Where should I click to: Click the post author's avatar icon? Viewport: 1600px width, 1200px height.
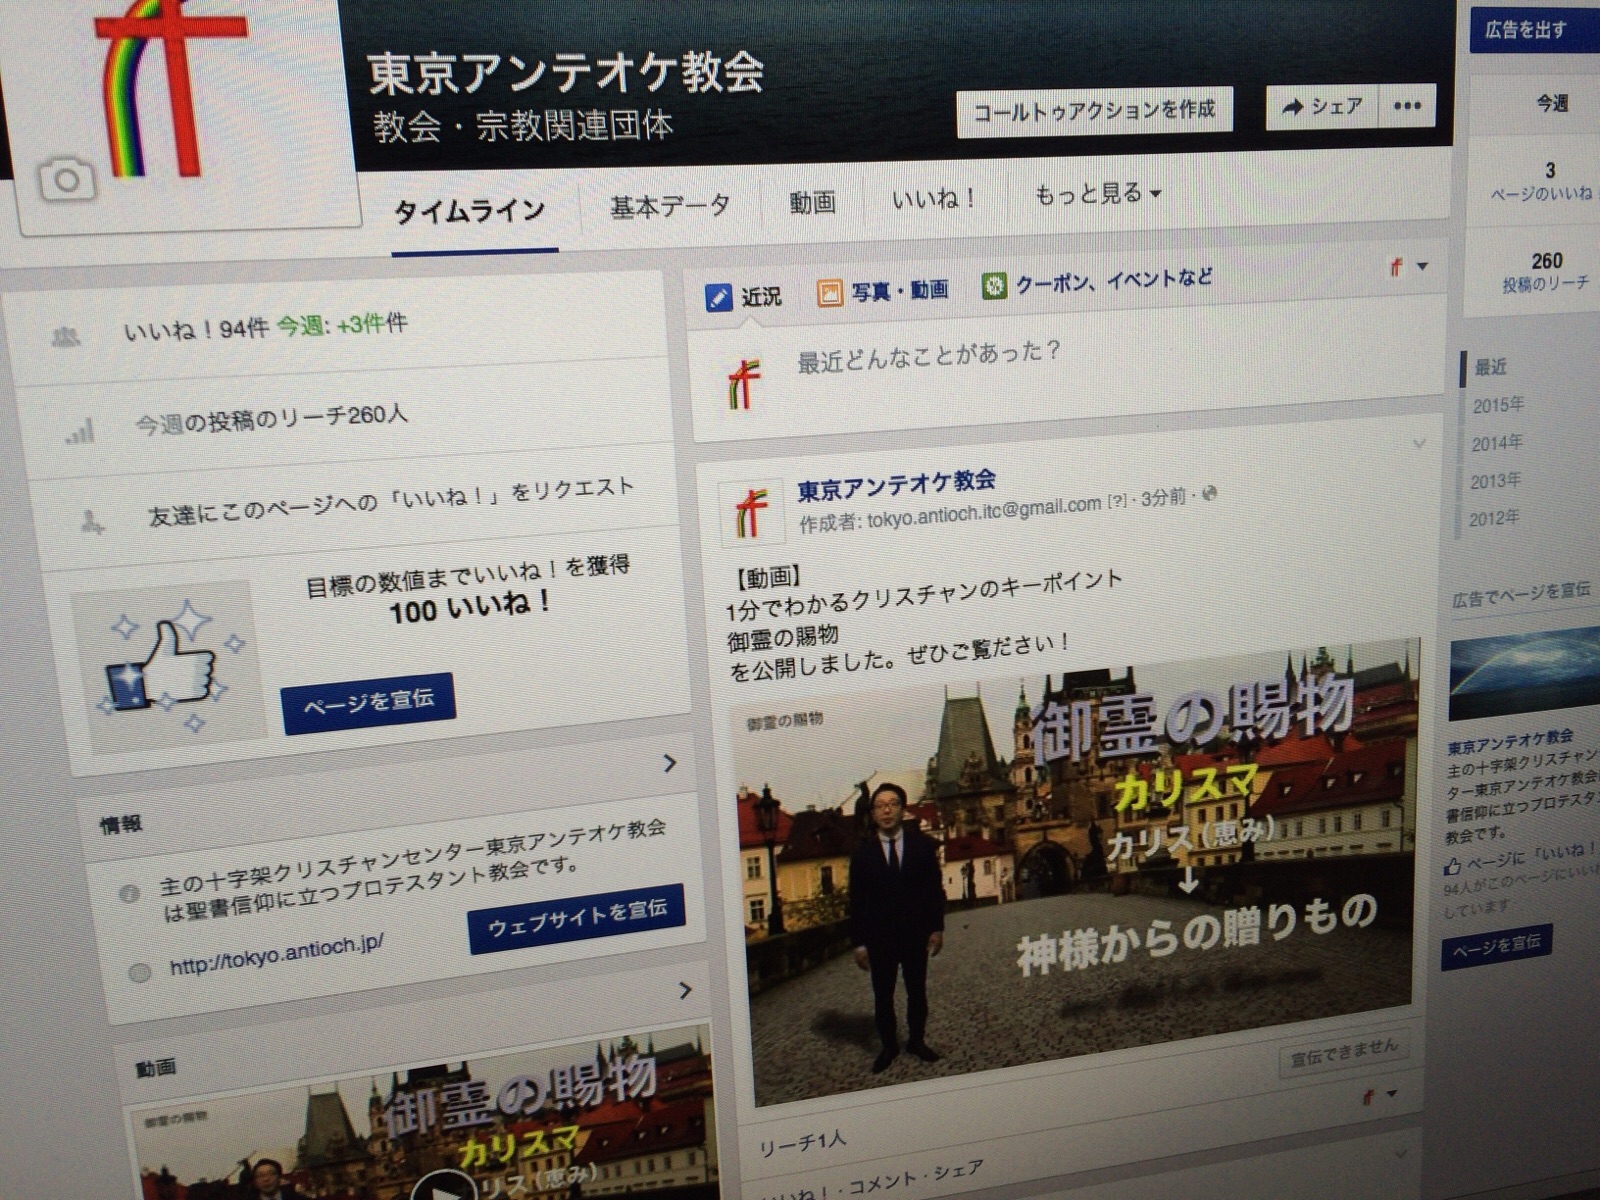[750, 512]
